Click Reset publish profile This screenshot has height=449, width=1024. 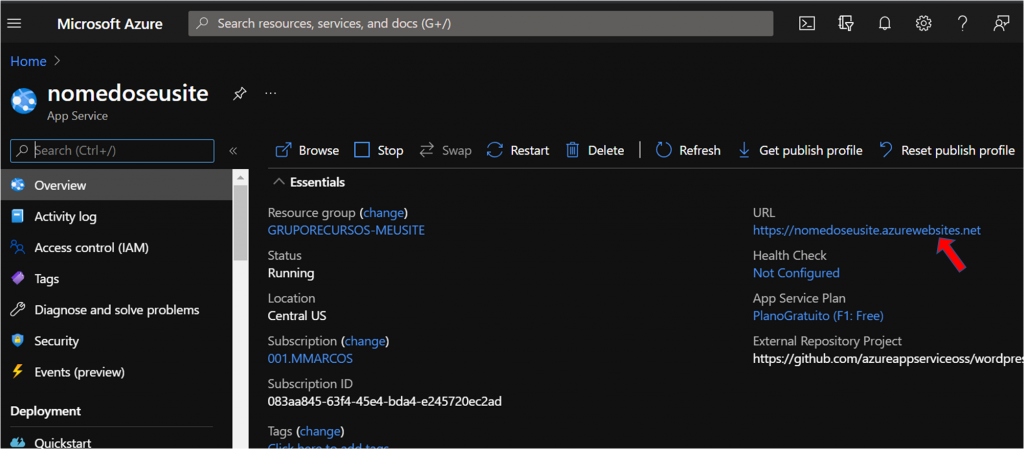[946, 151]
